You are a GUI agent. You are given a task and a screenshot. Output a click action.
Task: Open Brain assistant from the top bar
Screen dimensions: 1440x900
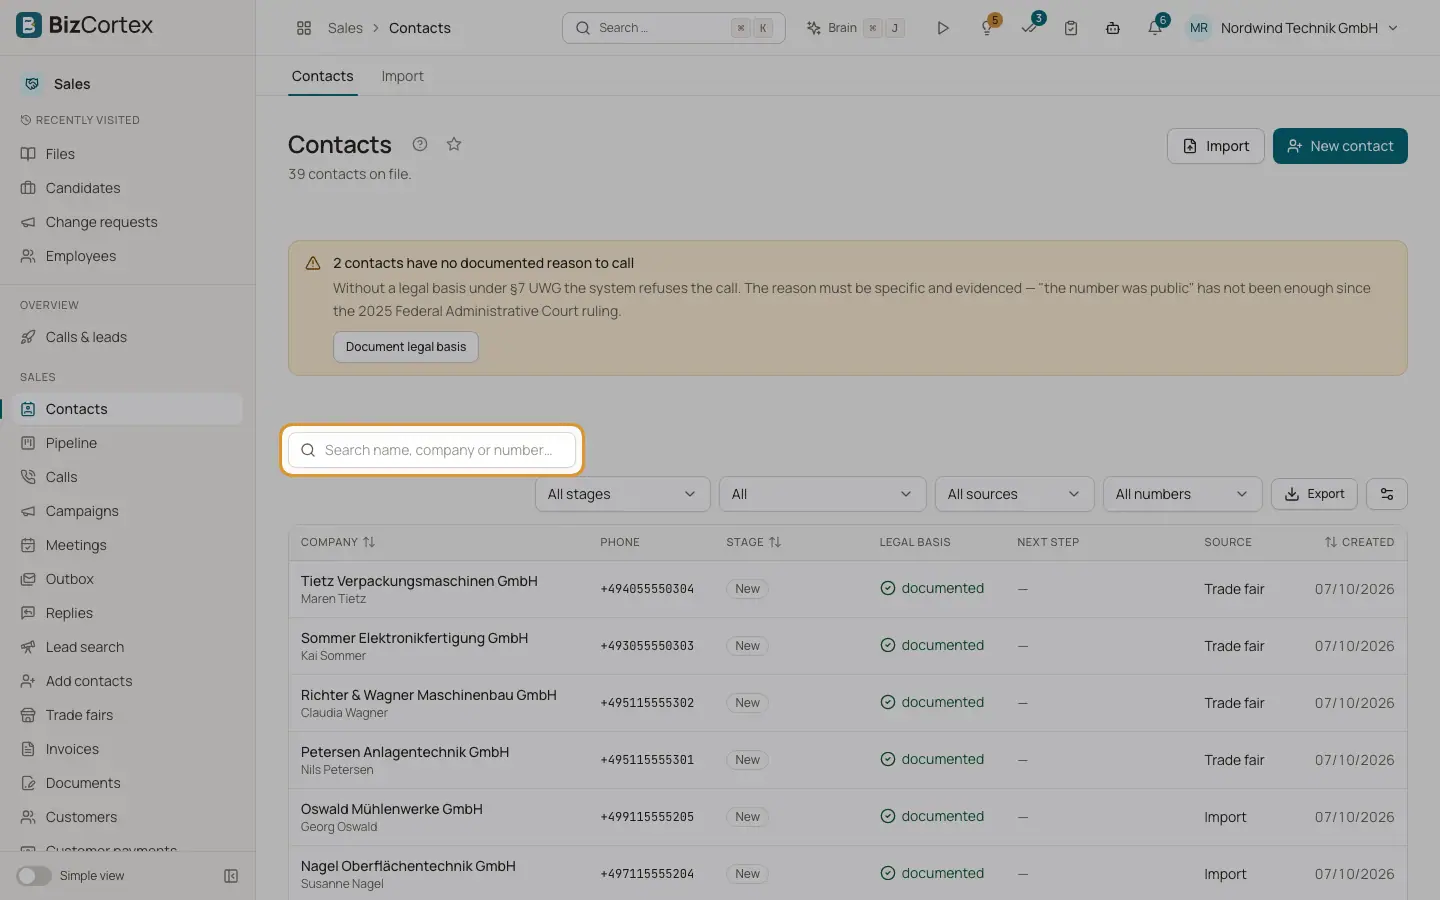click(856, 28)
